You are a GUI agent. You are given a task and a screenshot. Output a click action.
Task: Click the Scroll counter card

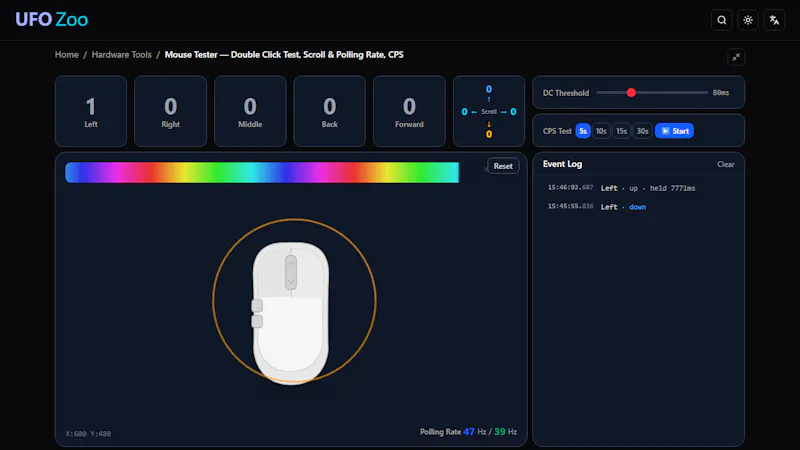(x=489, y=111)
